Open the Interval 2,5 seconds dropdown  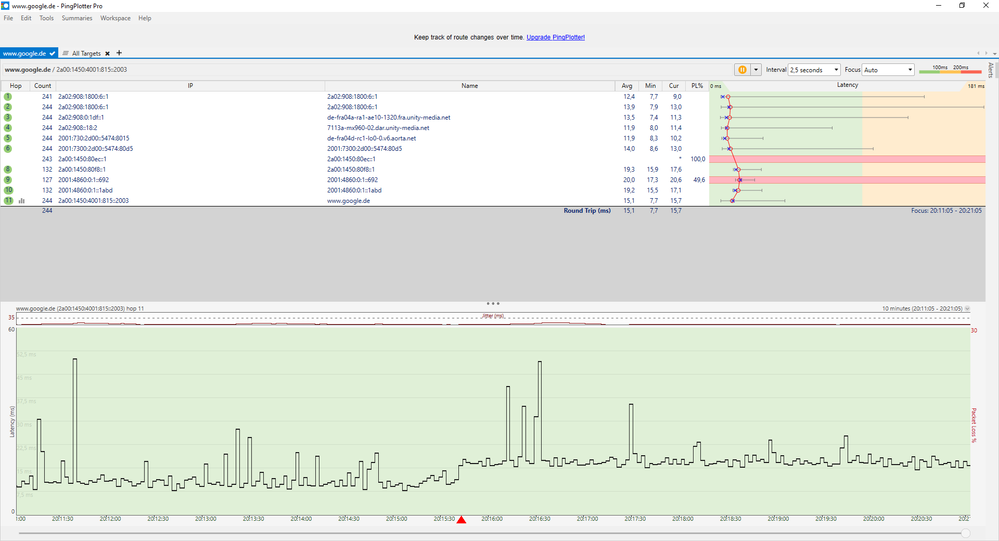pos(814,69)
